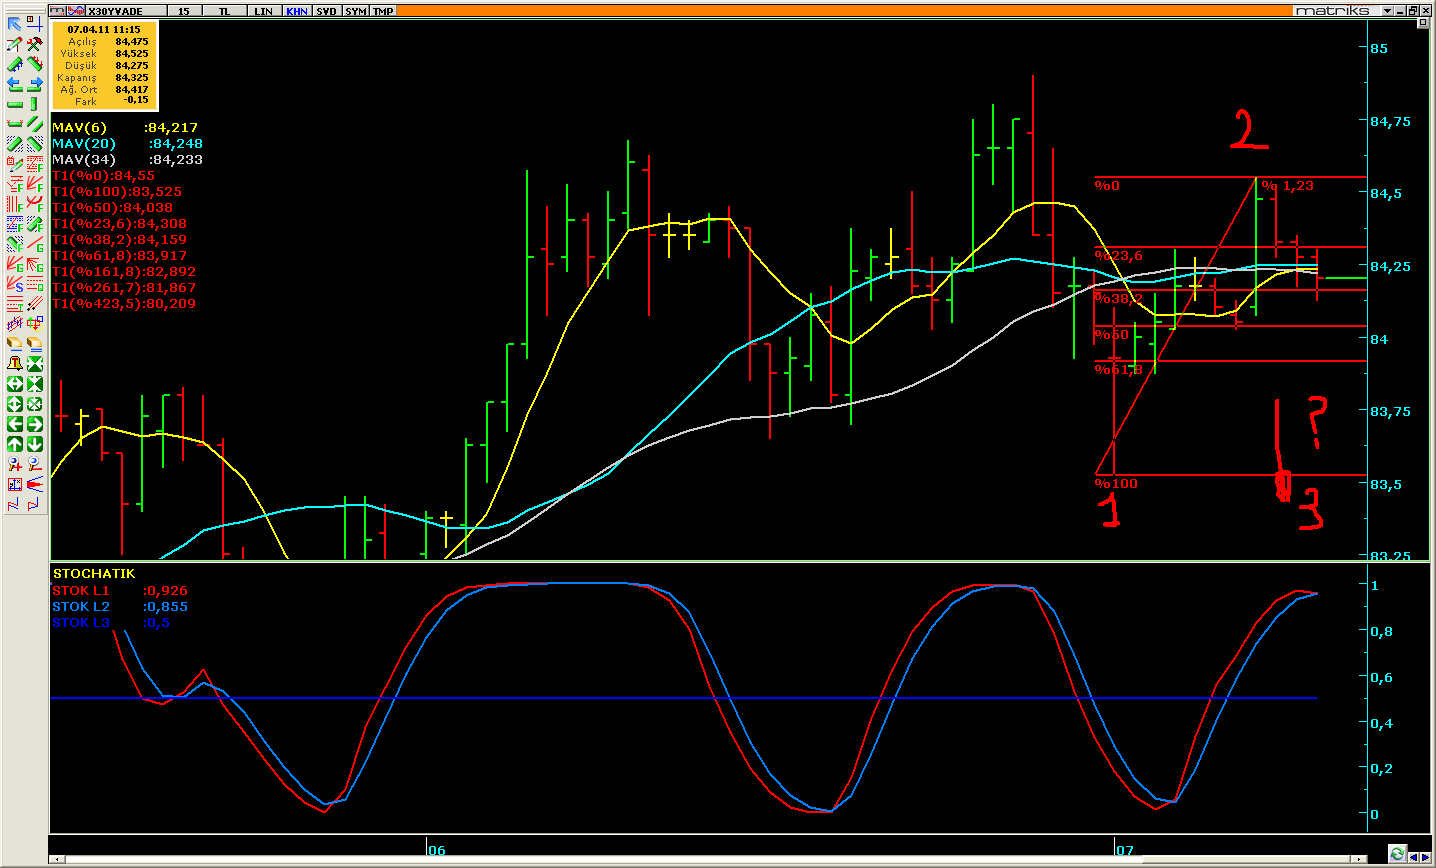Click the green down arrow icon
The width and height of the screenshot is (1436, 868).
[x=34, y=444]
